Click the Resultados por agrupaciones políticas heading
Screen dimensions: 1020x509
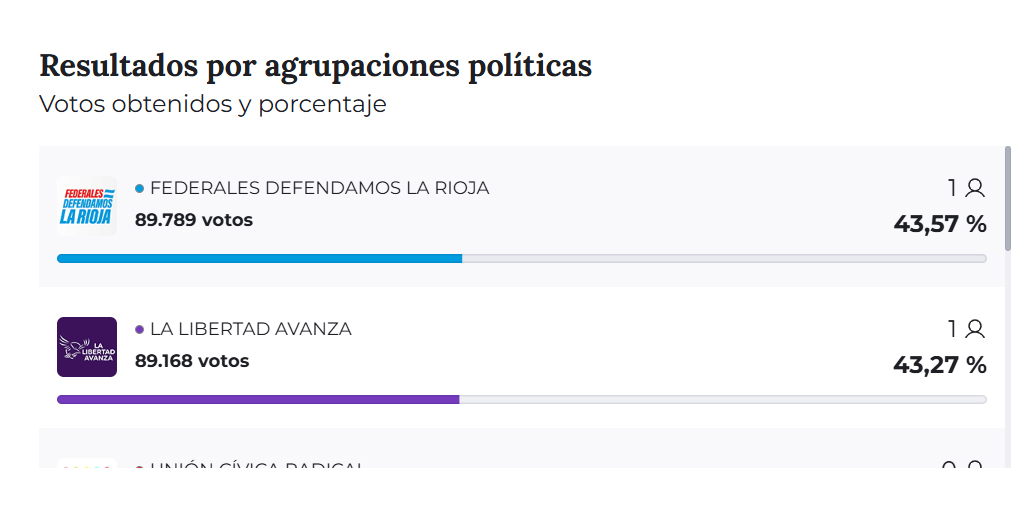click(315, 66)
